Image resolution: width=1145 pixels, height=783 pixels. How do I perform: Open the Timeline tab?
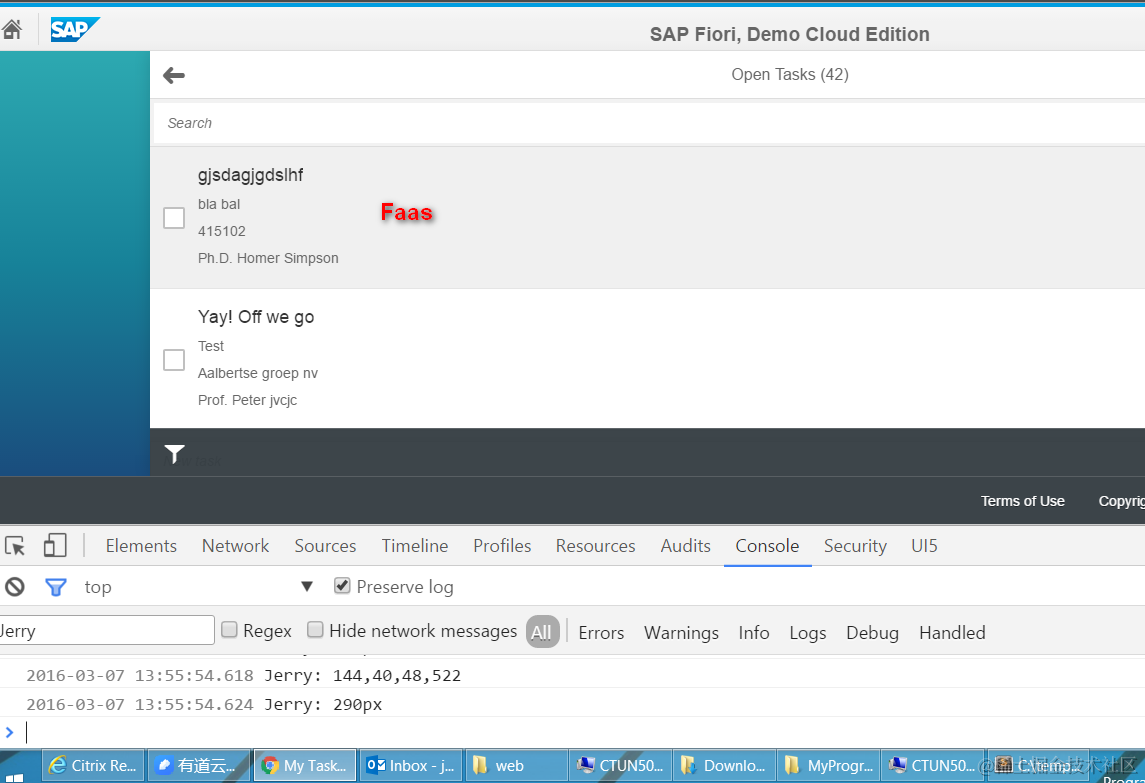[415, 546]
